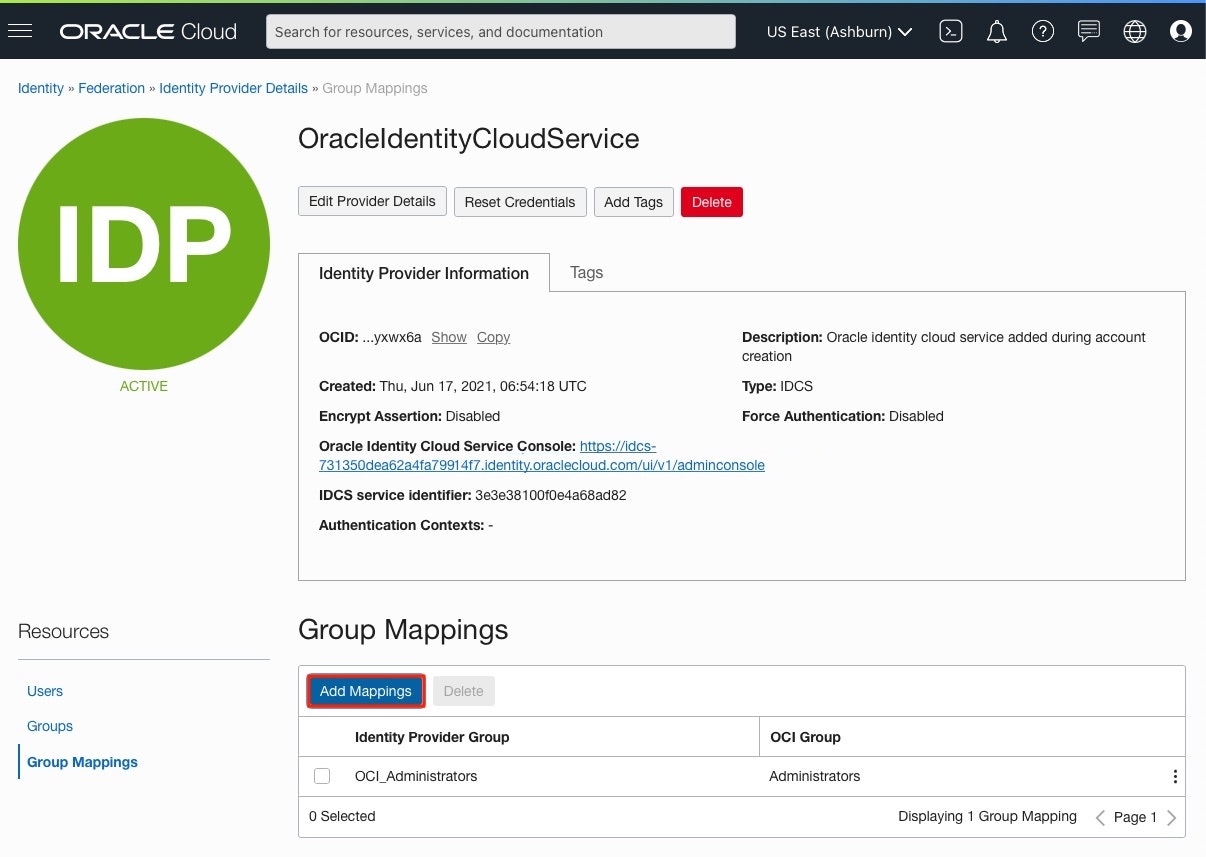Select the Identity Provider Information tab

pyautogui.click(x=424, y=273)
